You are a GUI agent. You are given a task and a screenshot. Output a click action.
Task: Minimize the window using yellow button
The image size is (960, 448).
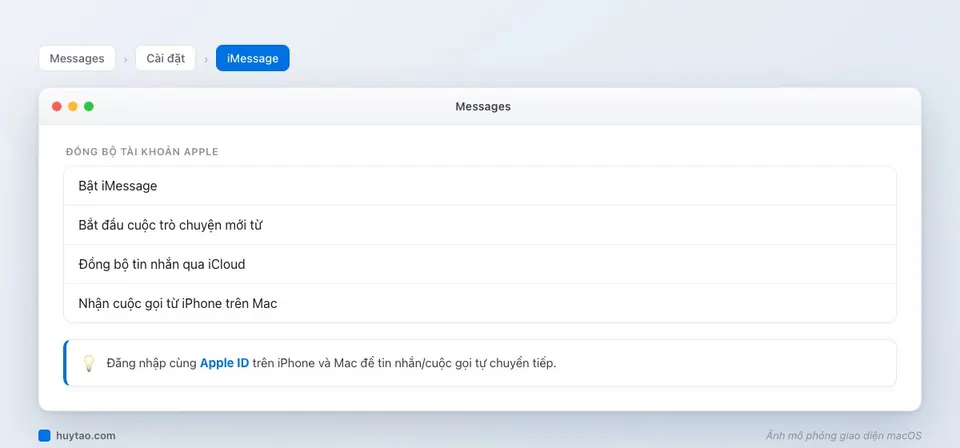click(73, 106)
